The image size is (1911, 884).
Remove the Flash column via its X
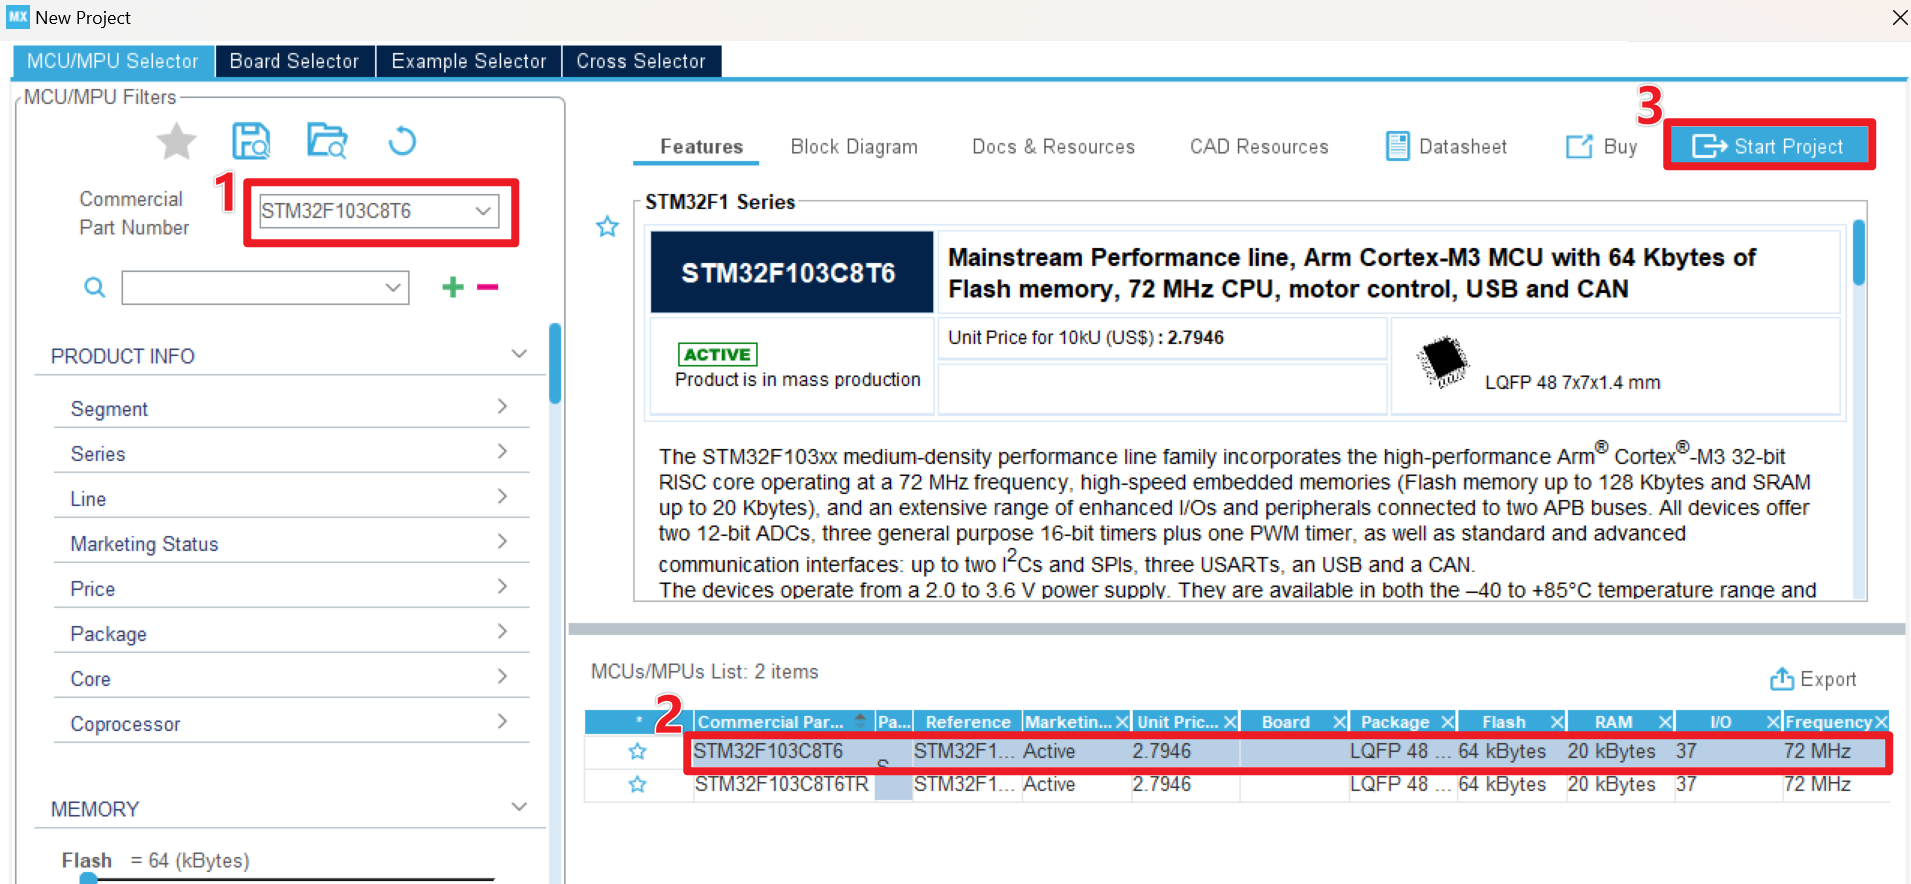1557,722
